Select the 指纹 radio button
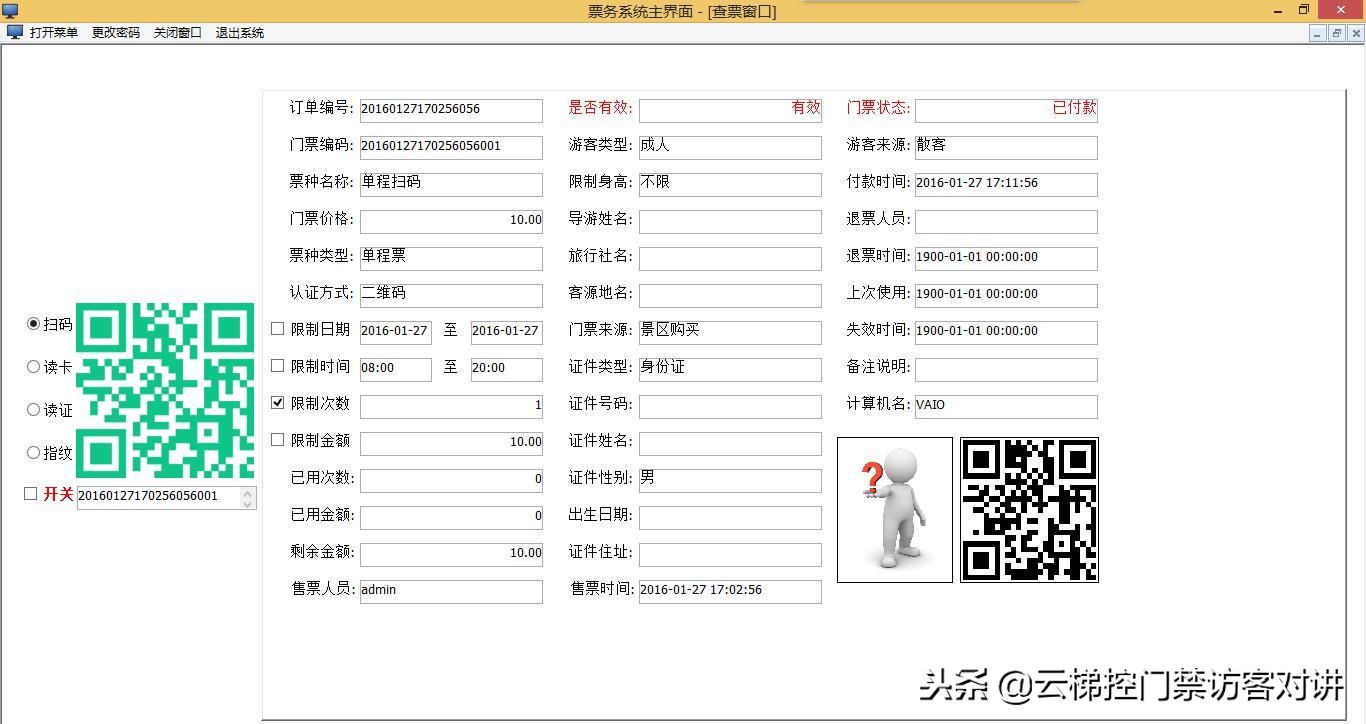The image size is (1366, 724). [33, 453]
